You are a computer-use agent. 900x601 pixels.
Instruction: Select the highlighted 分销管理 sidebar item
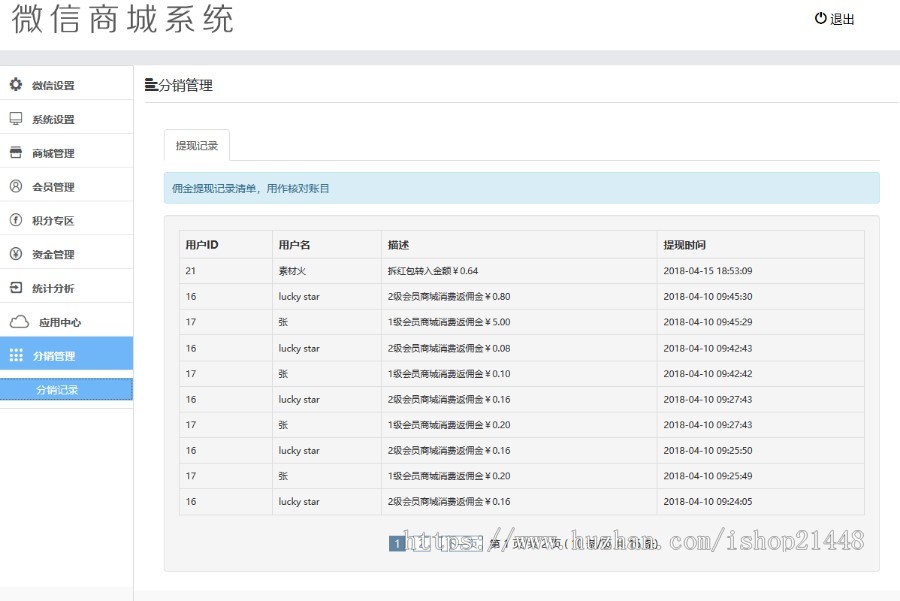(55, 353)
